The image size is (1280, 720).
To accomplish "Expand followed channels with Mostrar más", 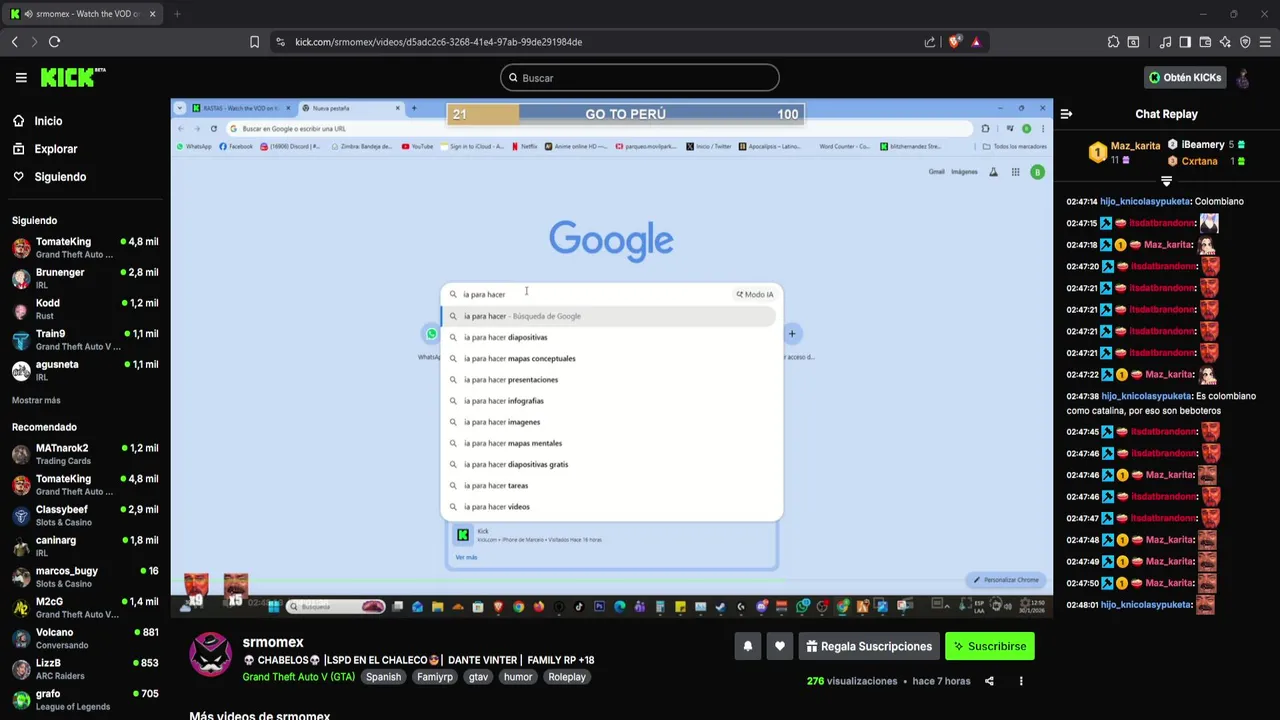I will (x=36, y=400).
